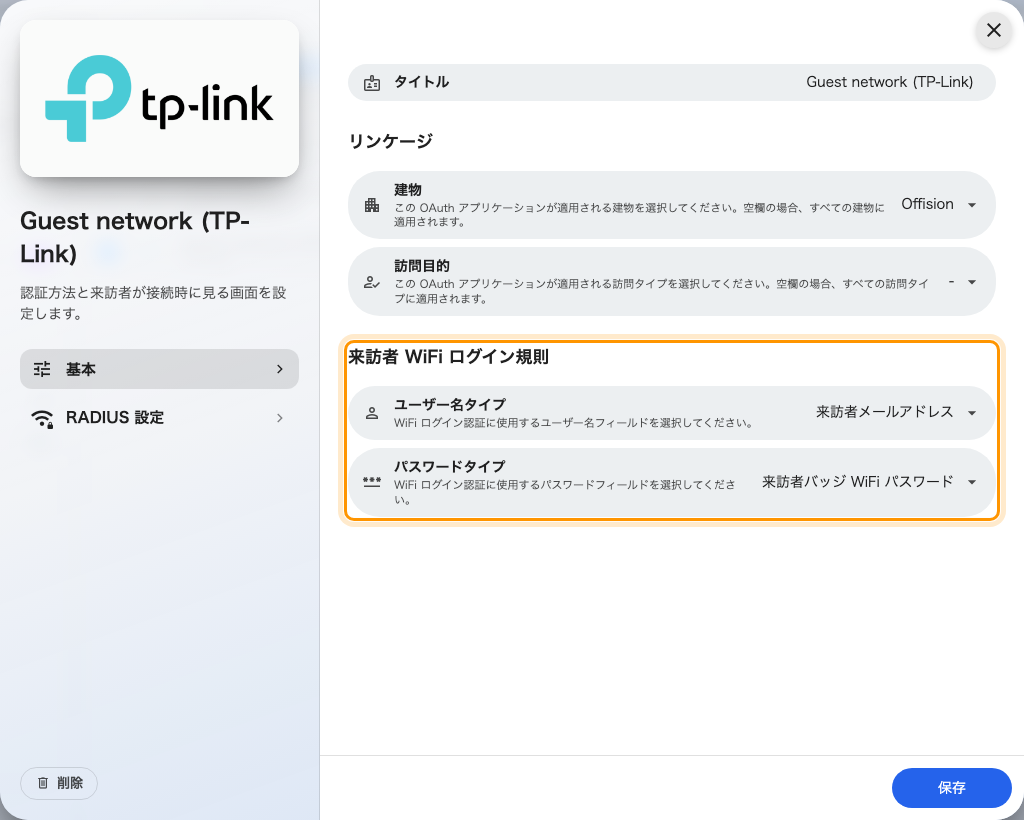Expand the 基本 chevron arrow
The image size is (1024, 820).
point(280,369)
